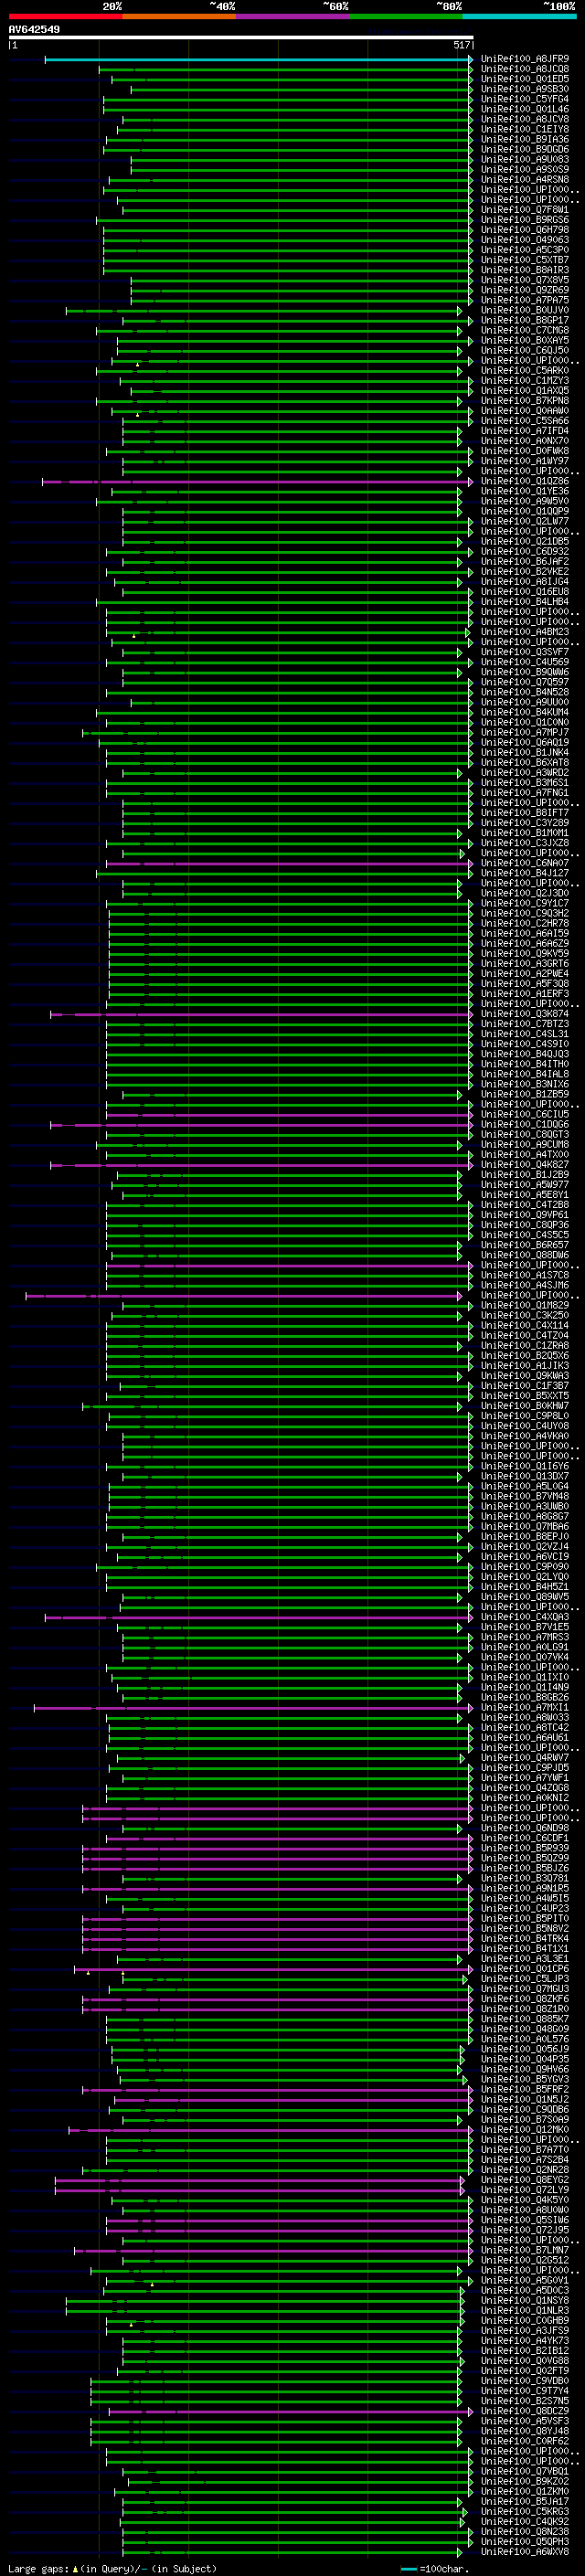Select hit label UniRef100_Q7F8W1

(x=525, y=210)
